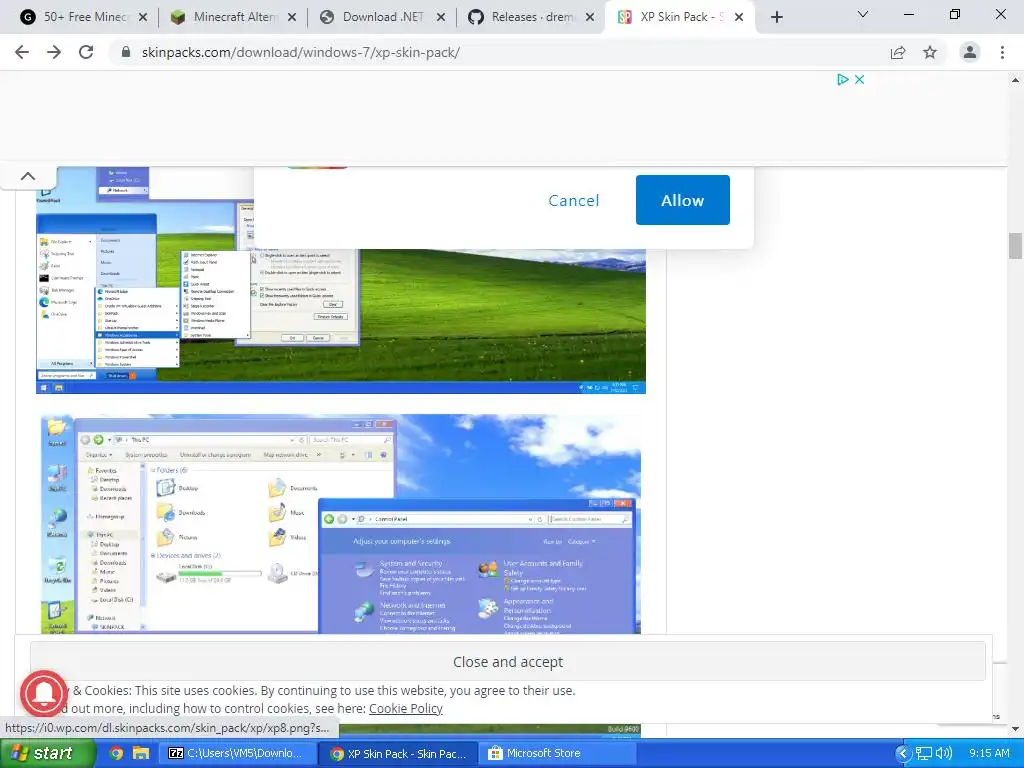Screen dimensions: 1024x768
Task: Launch Chrome from quick launch
Action: tap(116, 753)
